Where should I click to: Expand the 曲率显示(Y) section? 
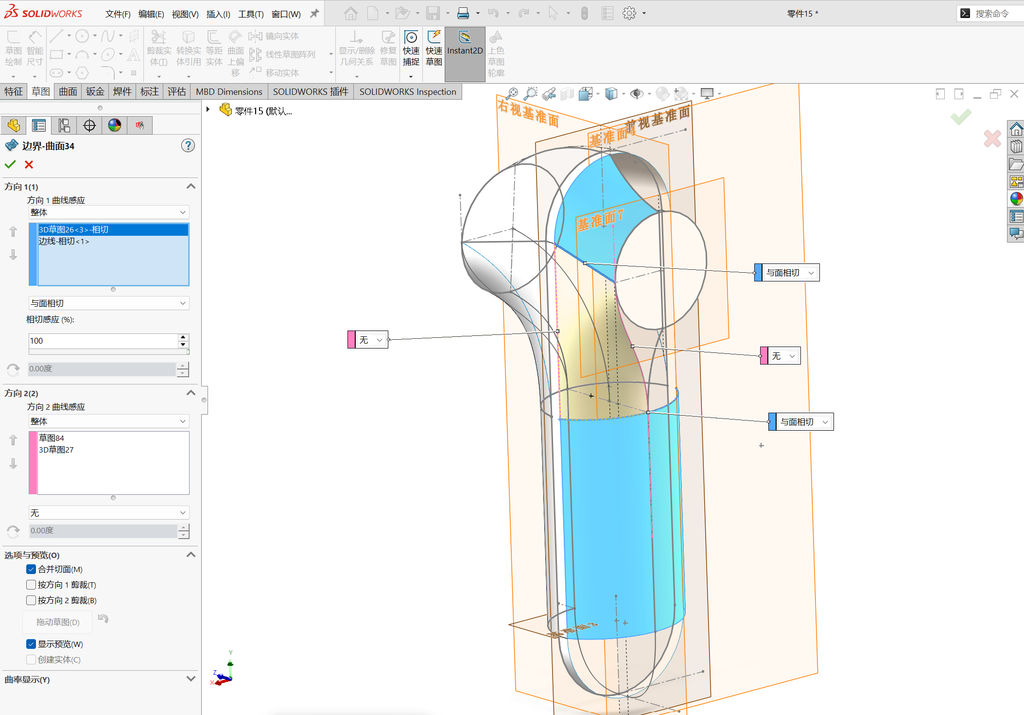(x=191, y=678)
